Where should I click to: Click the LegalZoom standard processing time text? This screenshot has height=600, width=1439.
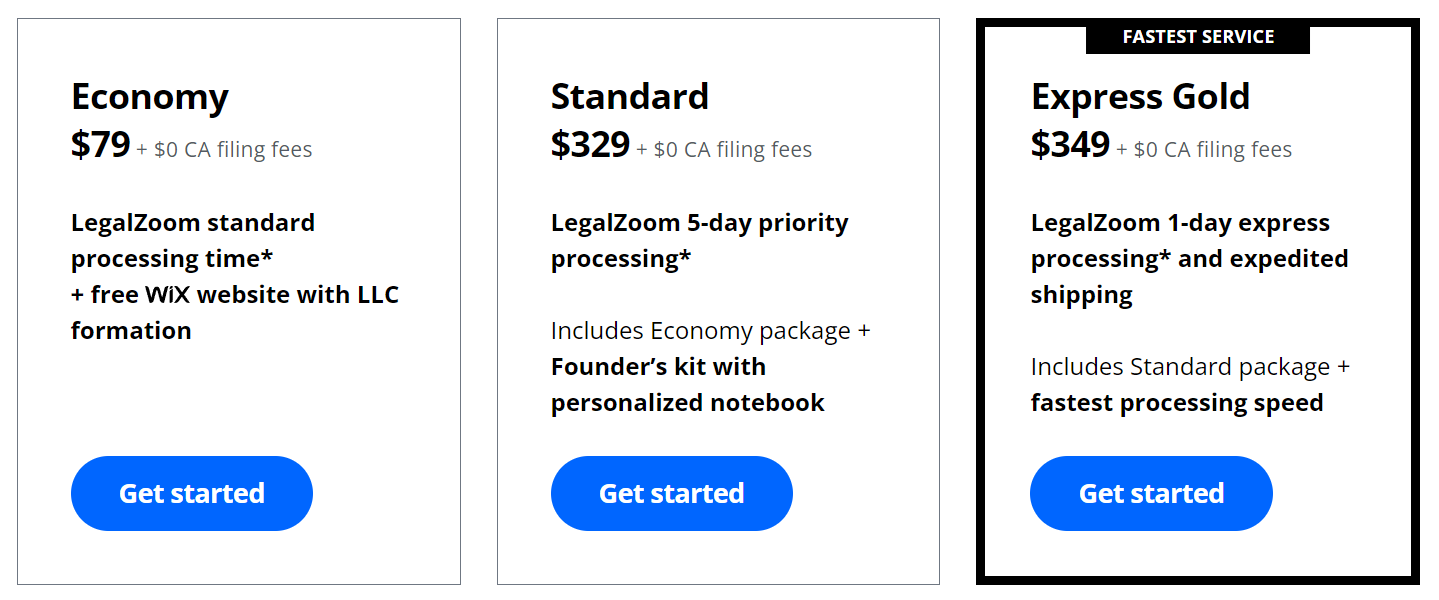point(193,241)
